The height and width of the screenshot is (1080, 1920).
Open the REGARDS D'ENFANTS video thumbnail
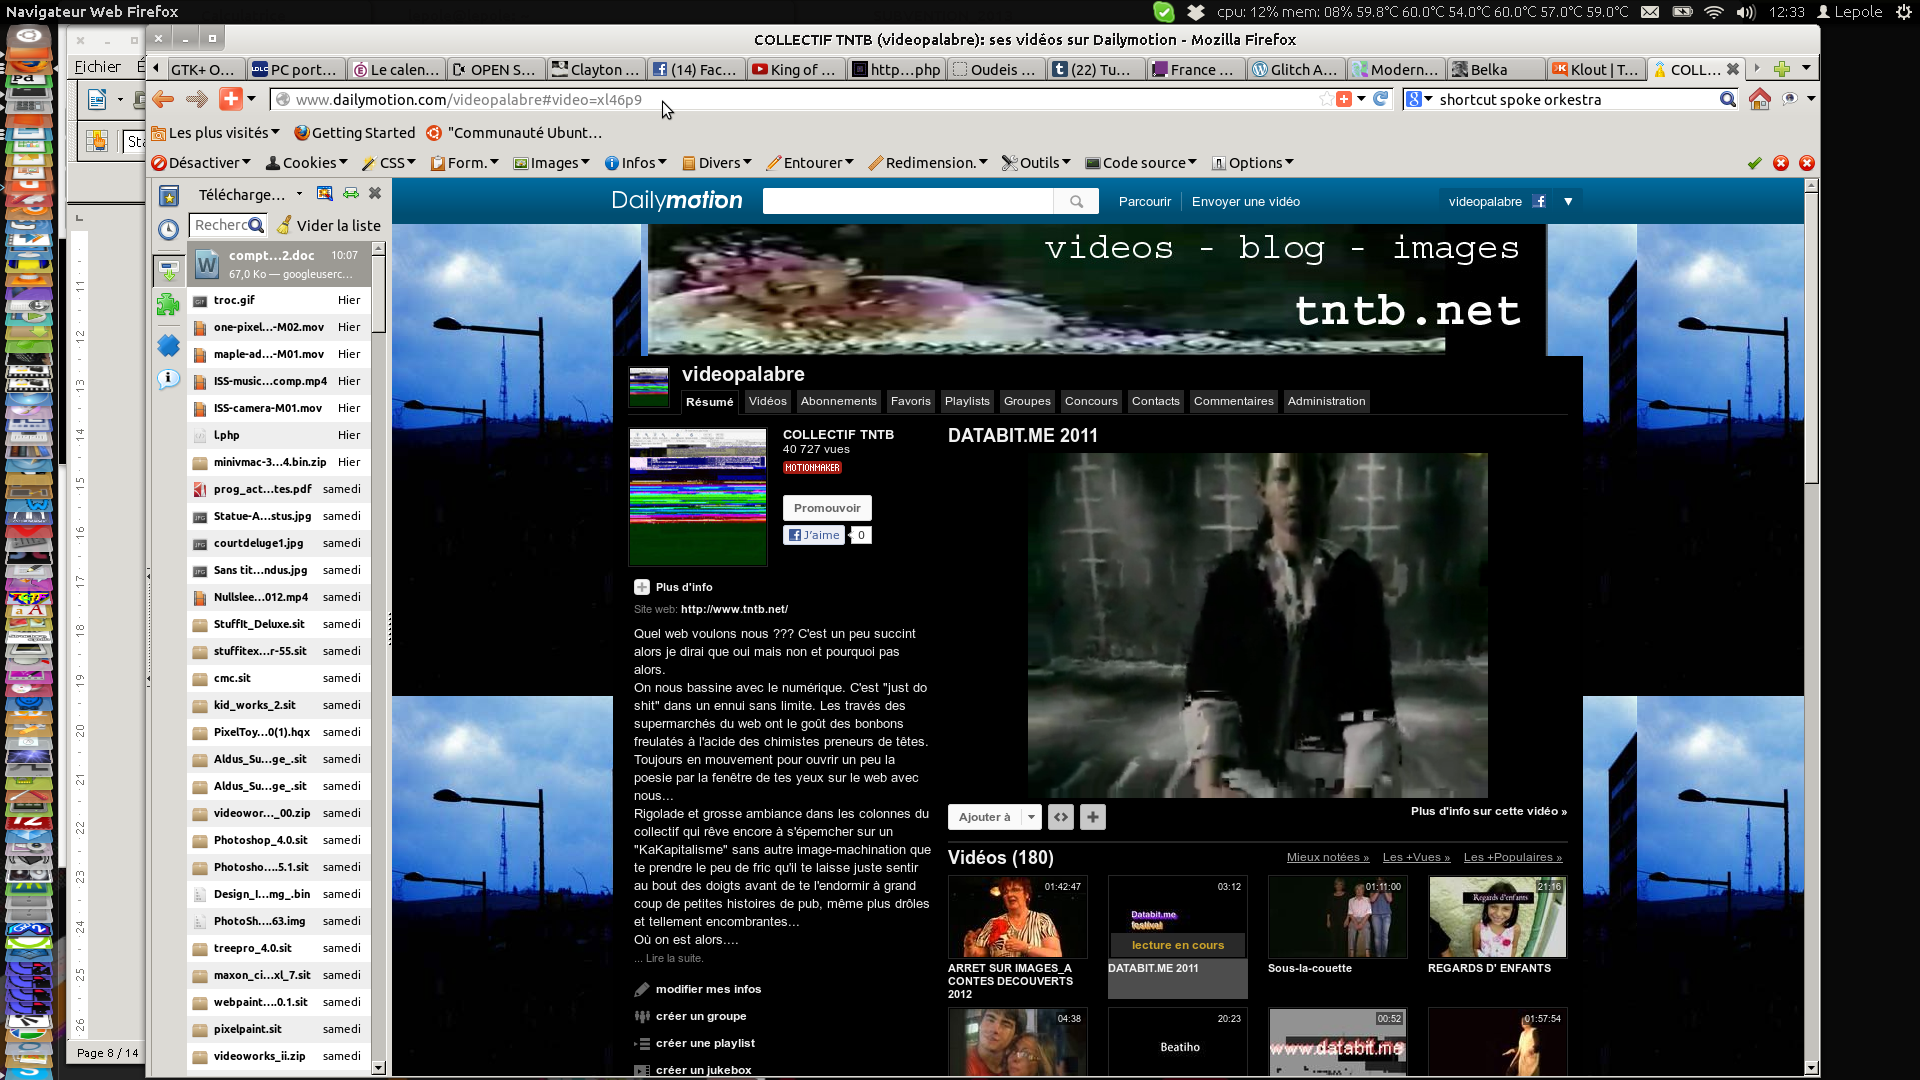[x=1497, y=917]
